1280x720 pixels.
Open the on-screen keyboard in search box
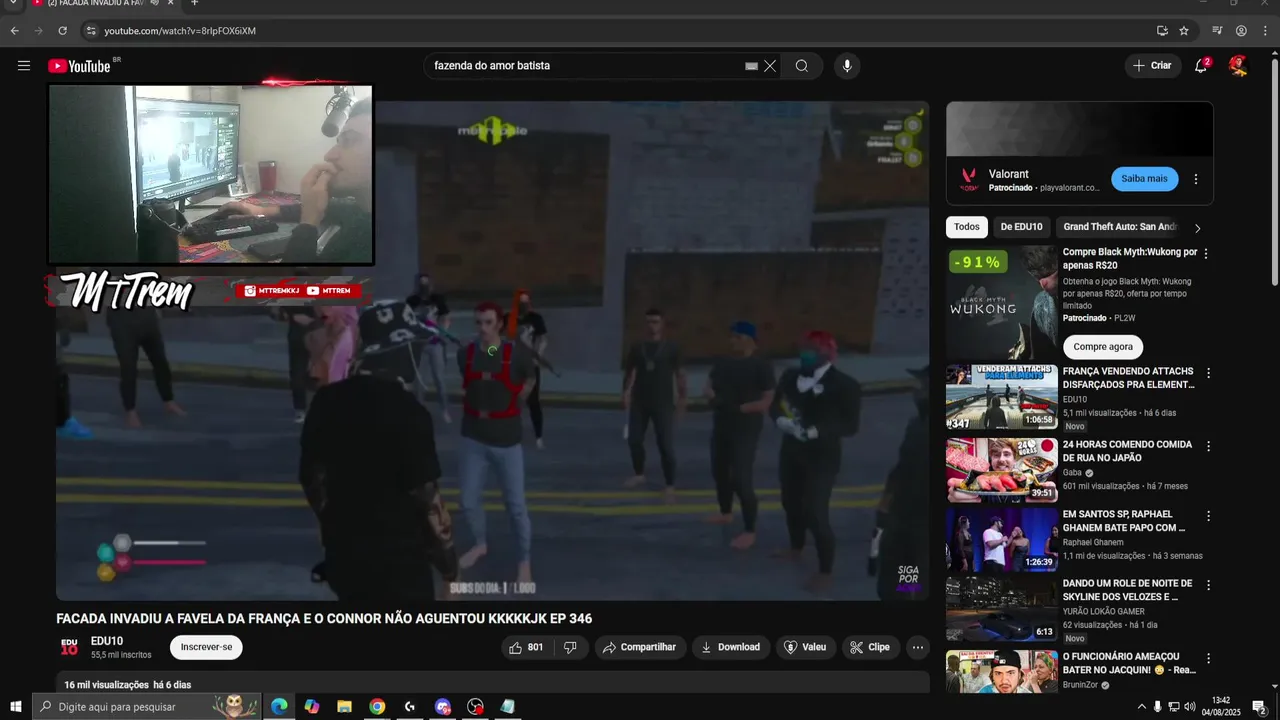(751, 66)
